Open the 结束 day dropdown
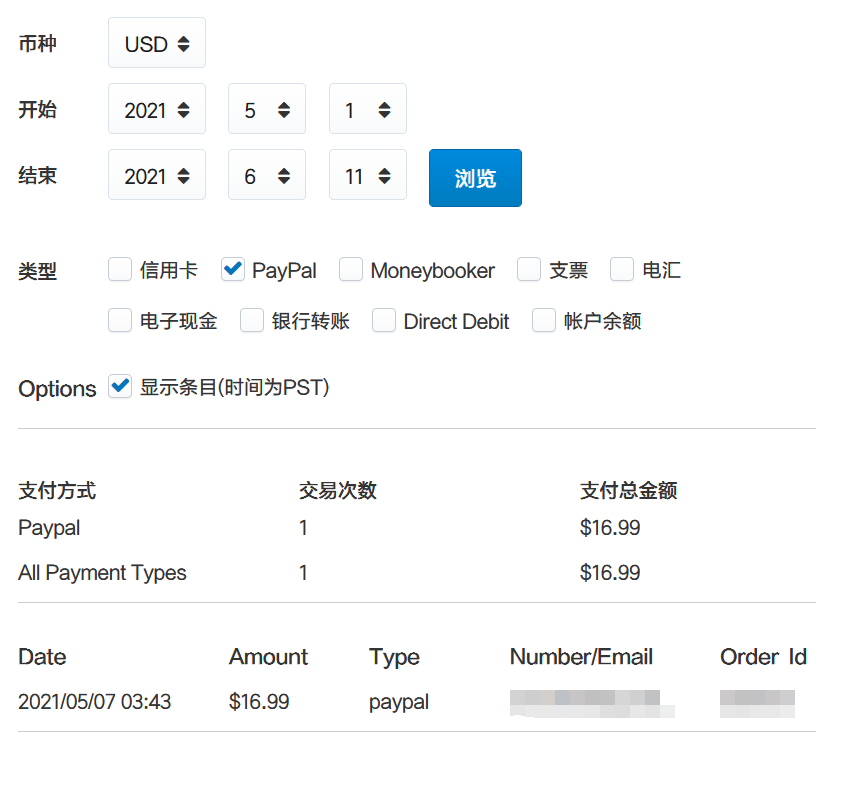 pos(367,175)
